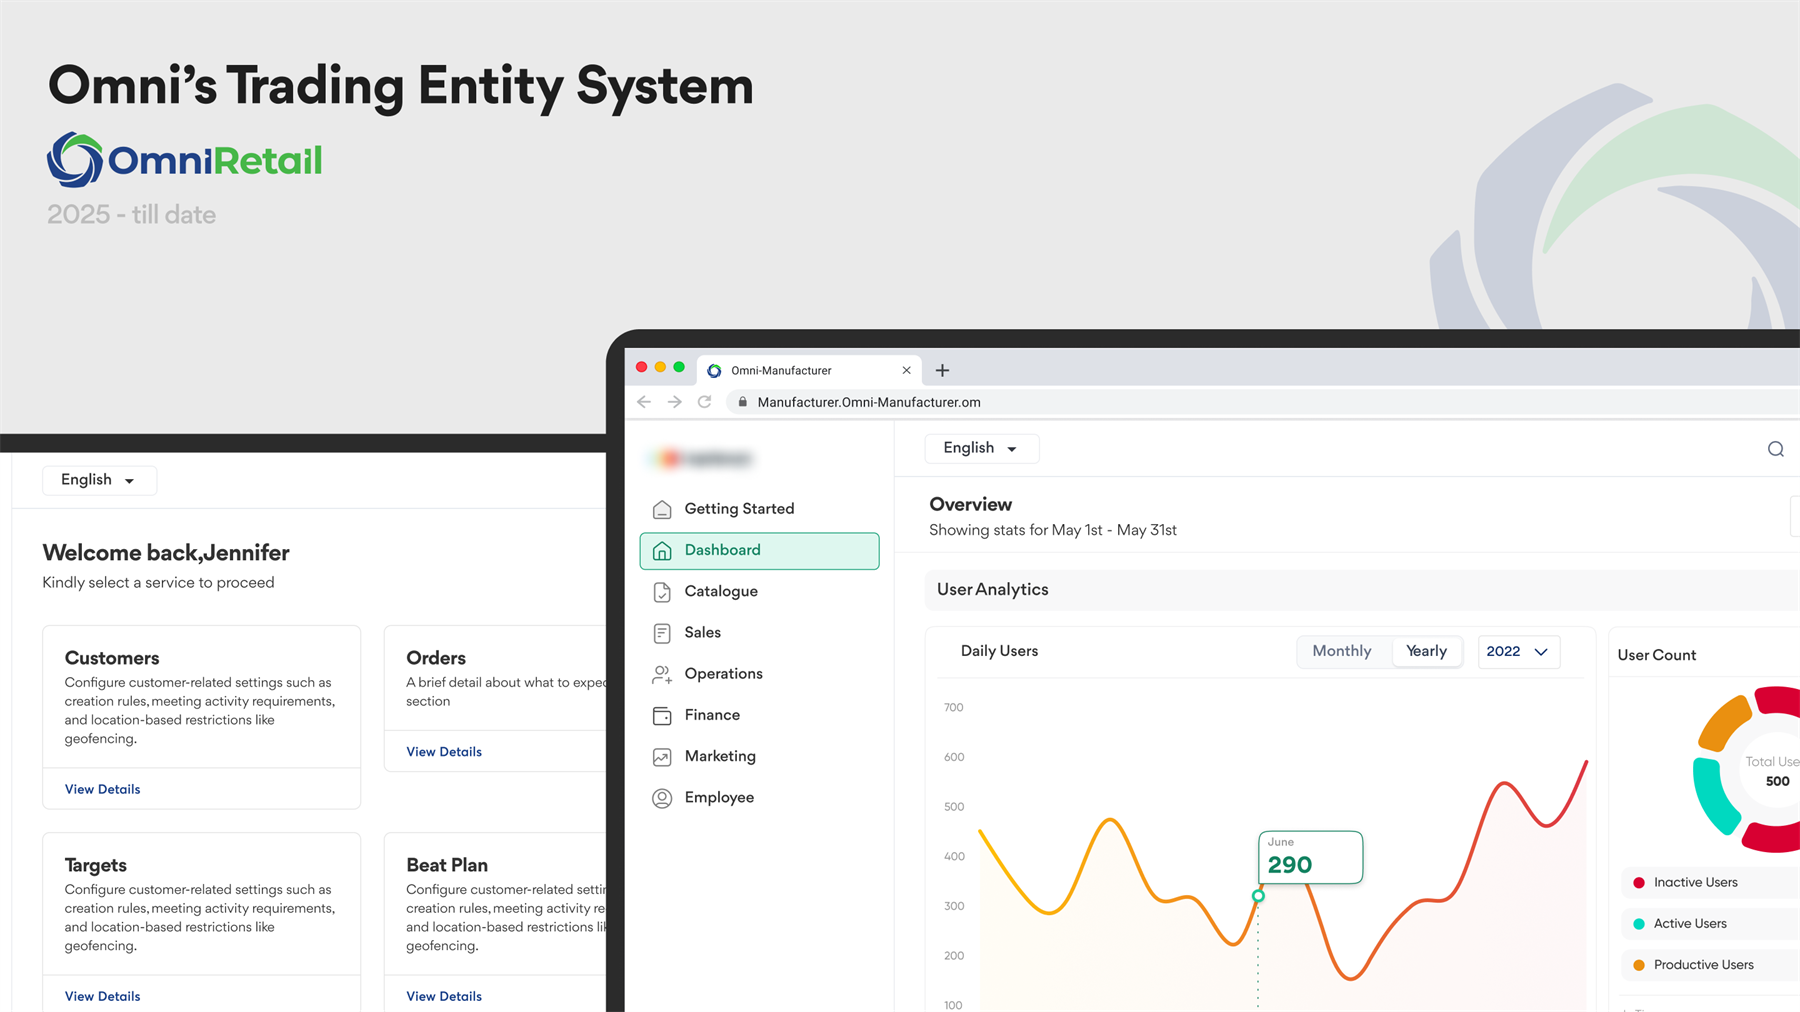The width and height of the screenshot is (1800, 1012).
Task: Open the 2022 year dropdown
Action: (x=1518, y=651)
